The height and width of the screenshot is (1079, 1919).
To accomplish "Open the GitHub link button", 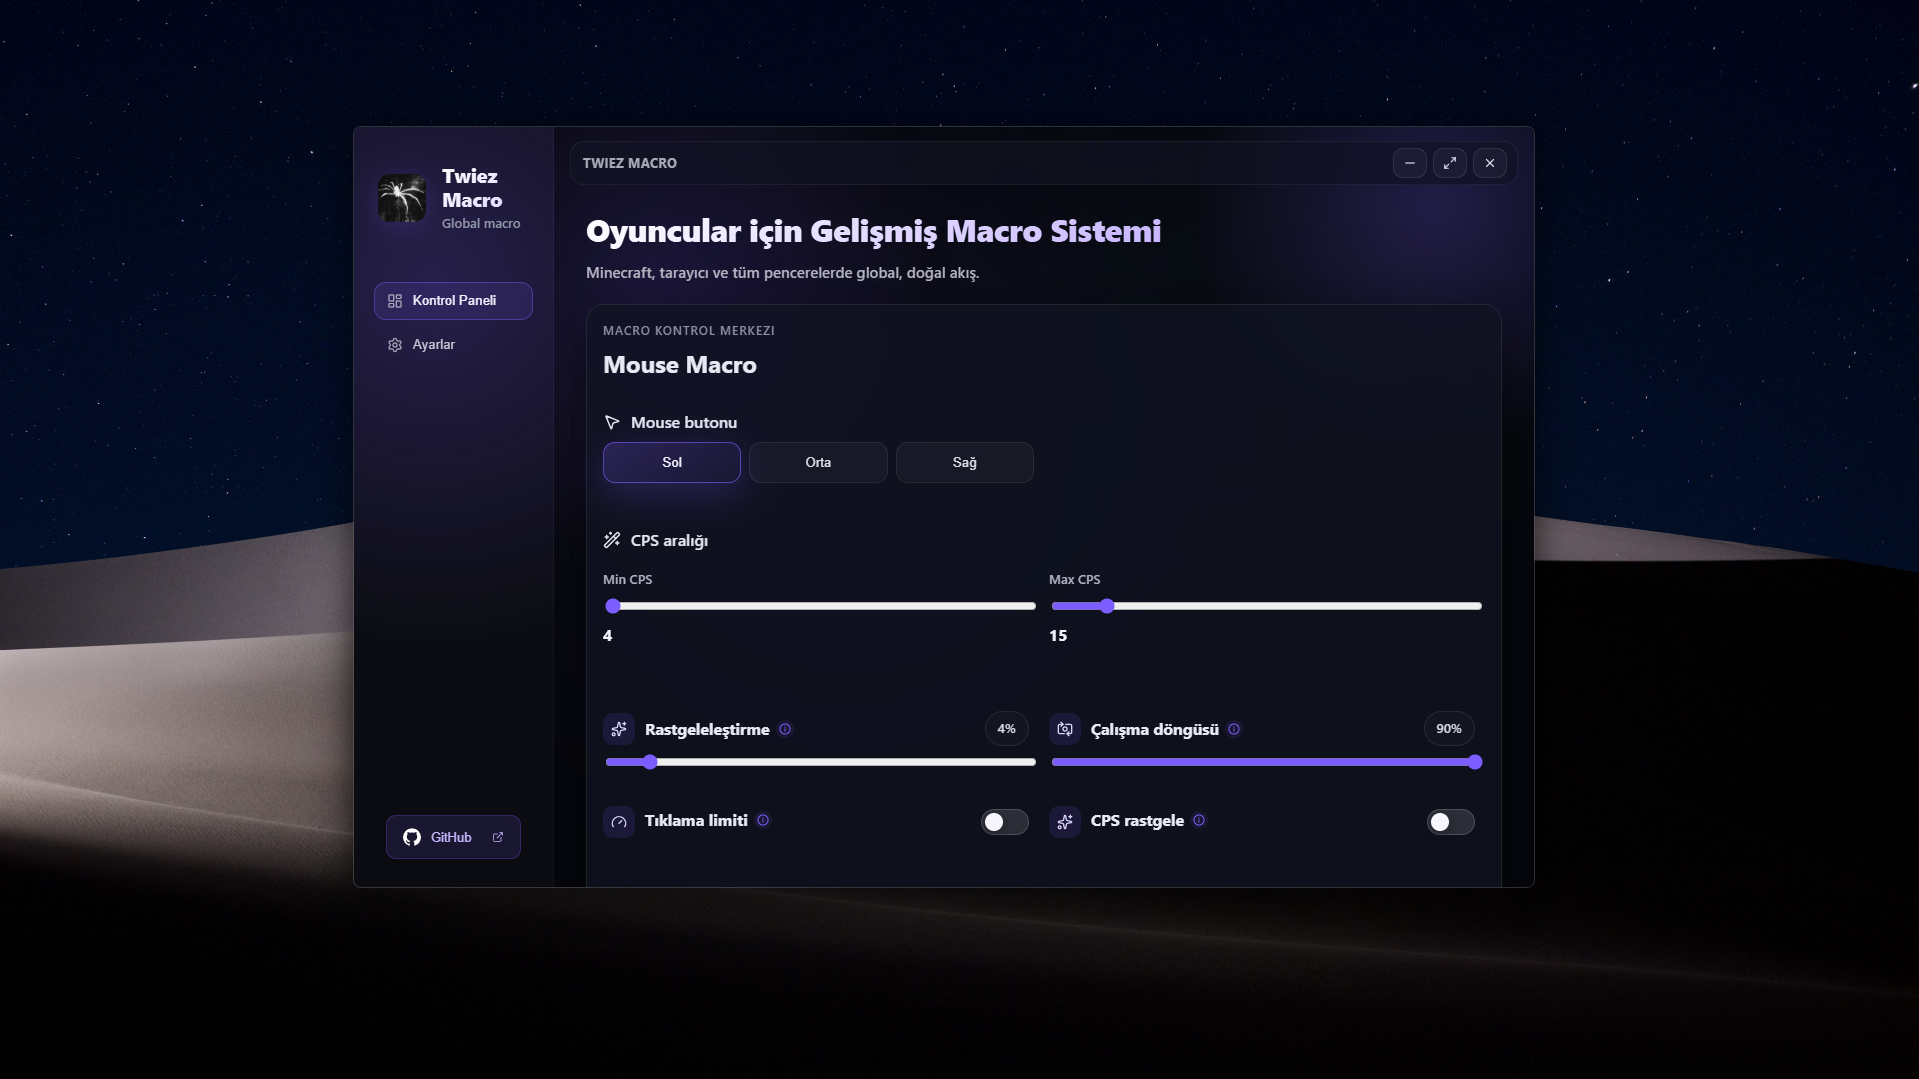I will point(453,837).
